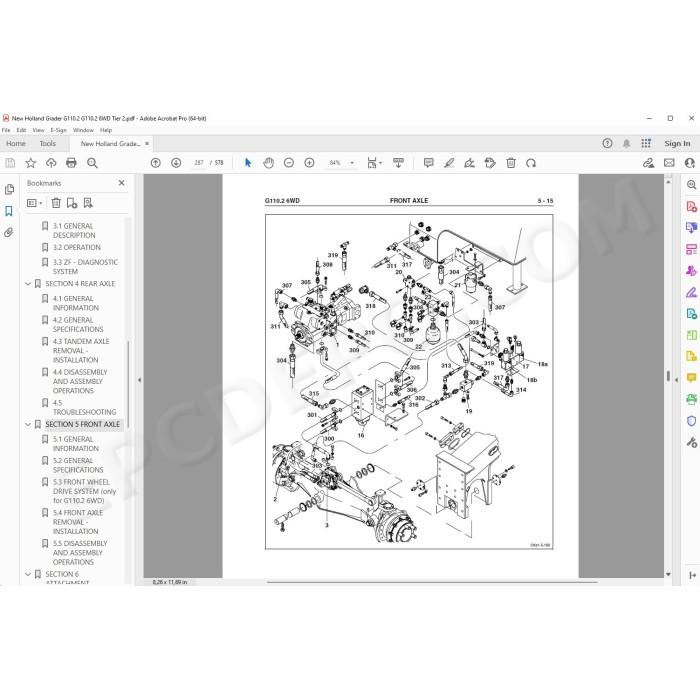Switch to the Tools tab
The image size is (700, 700).
tap(48, 144)
